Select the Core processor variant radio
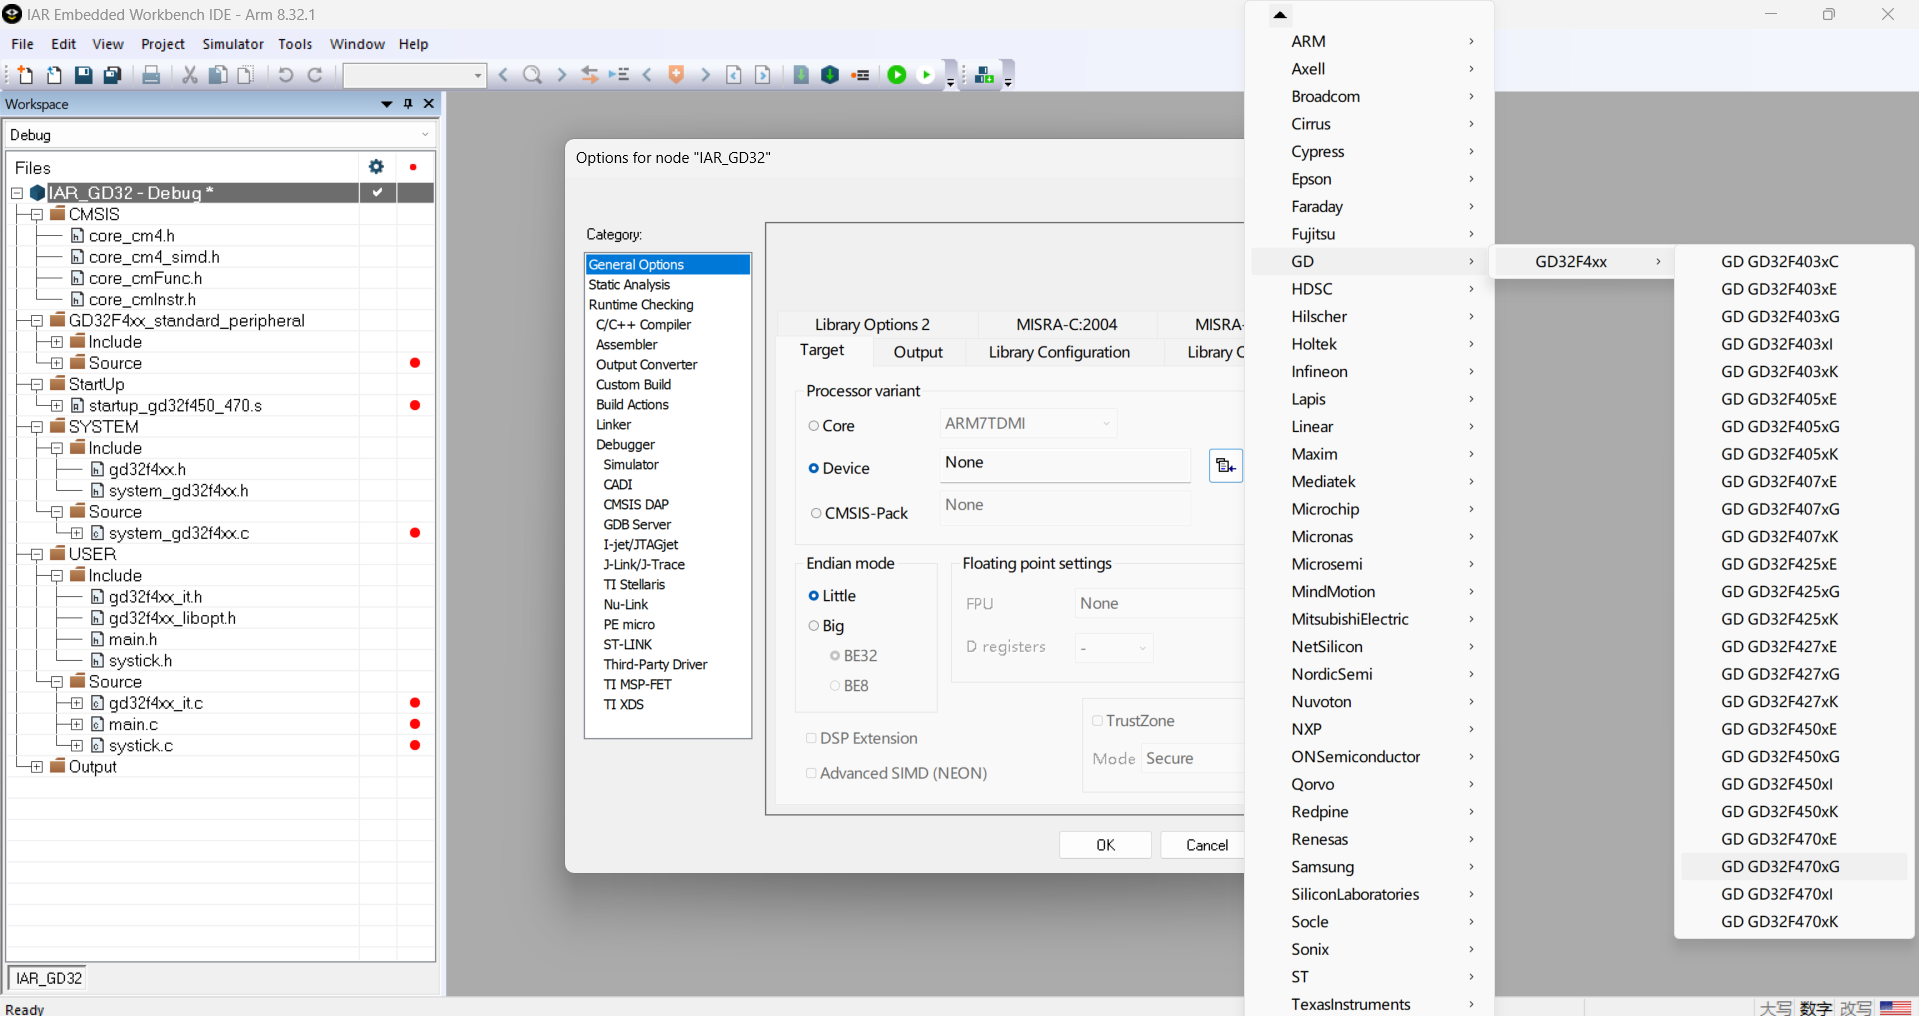The image size is (1919, 1016). click(x=814, y=426)
